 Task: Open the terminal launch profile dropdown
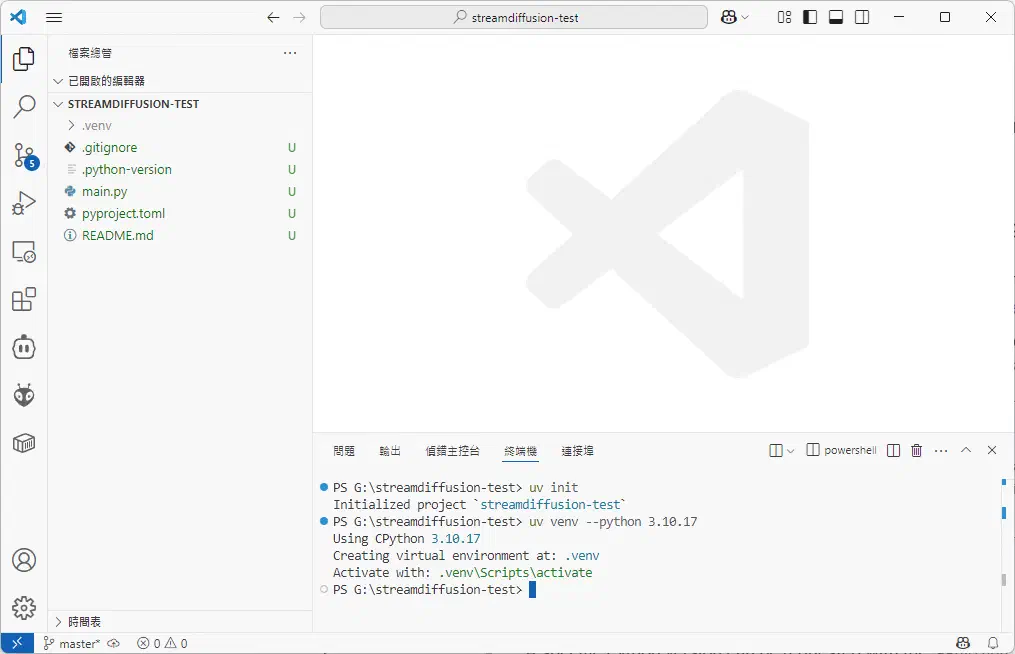(789, 450)
